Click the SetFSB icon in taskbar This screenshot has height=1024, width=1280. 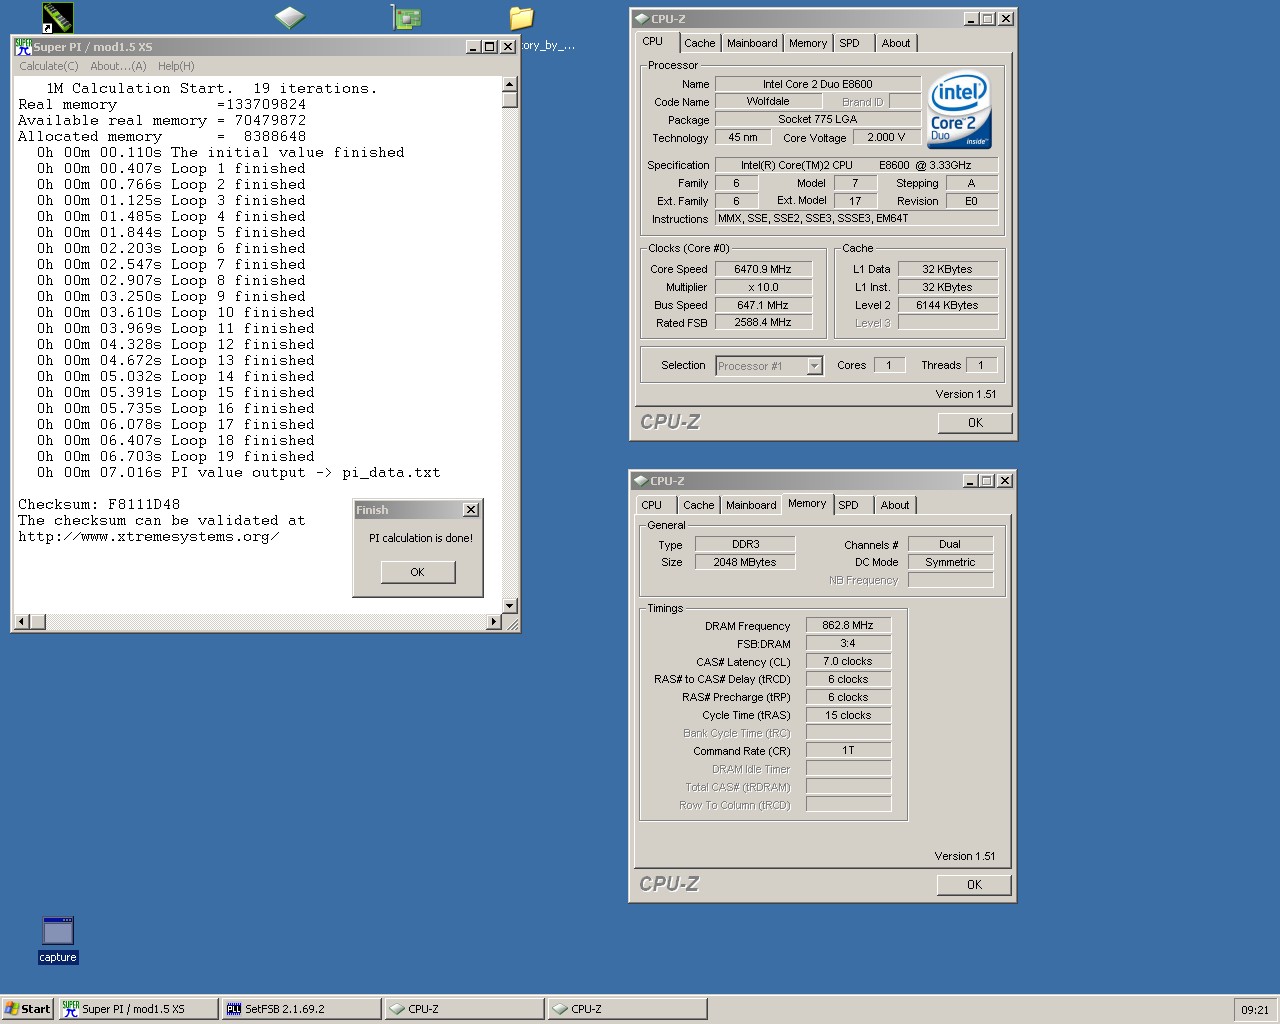[x=233, y=1009]
